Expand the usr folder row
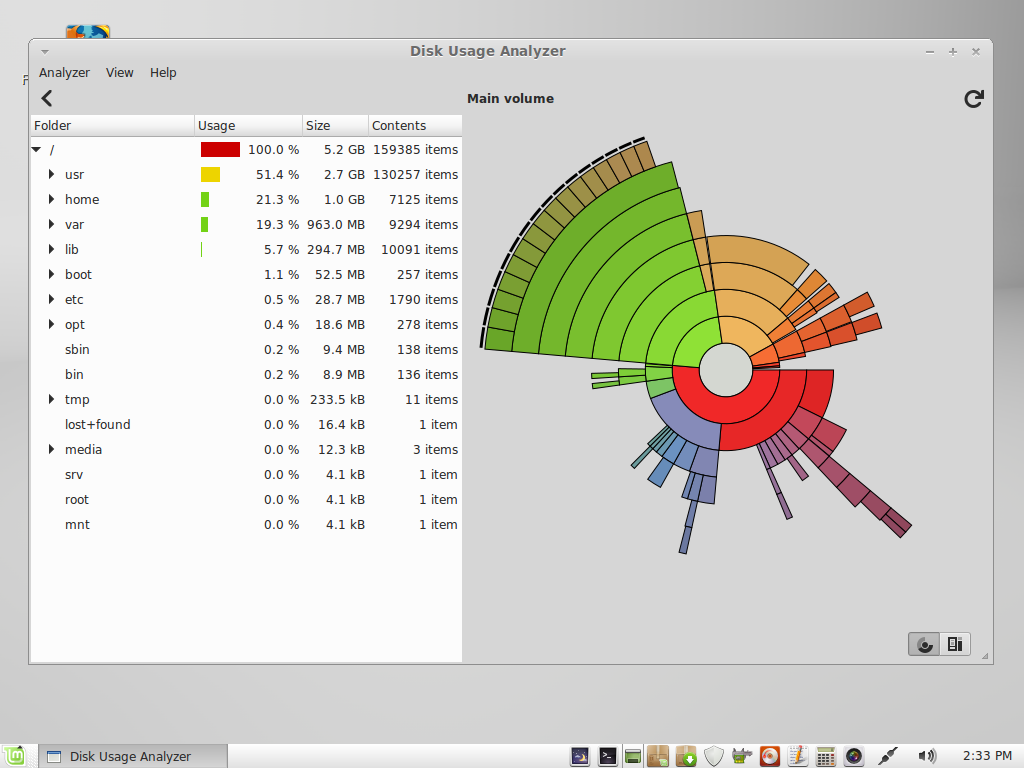 click(x=52, y=175)
